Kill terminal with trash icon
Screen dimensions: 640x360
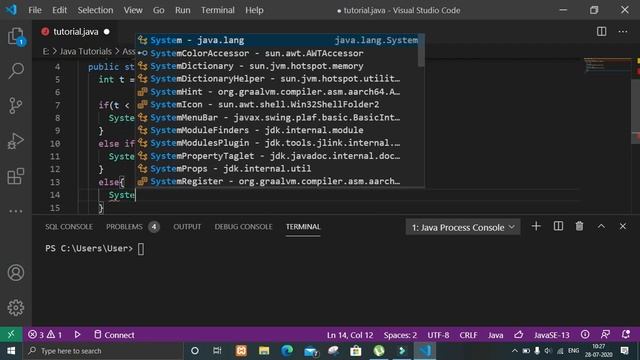point(579,226)
